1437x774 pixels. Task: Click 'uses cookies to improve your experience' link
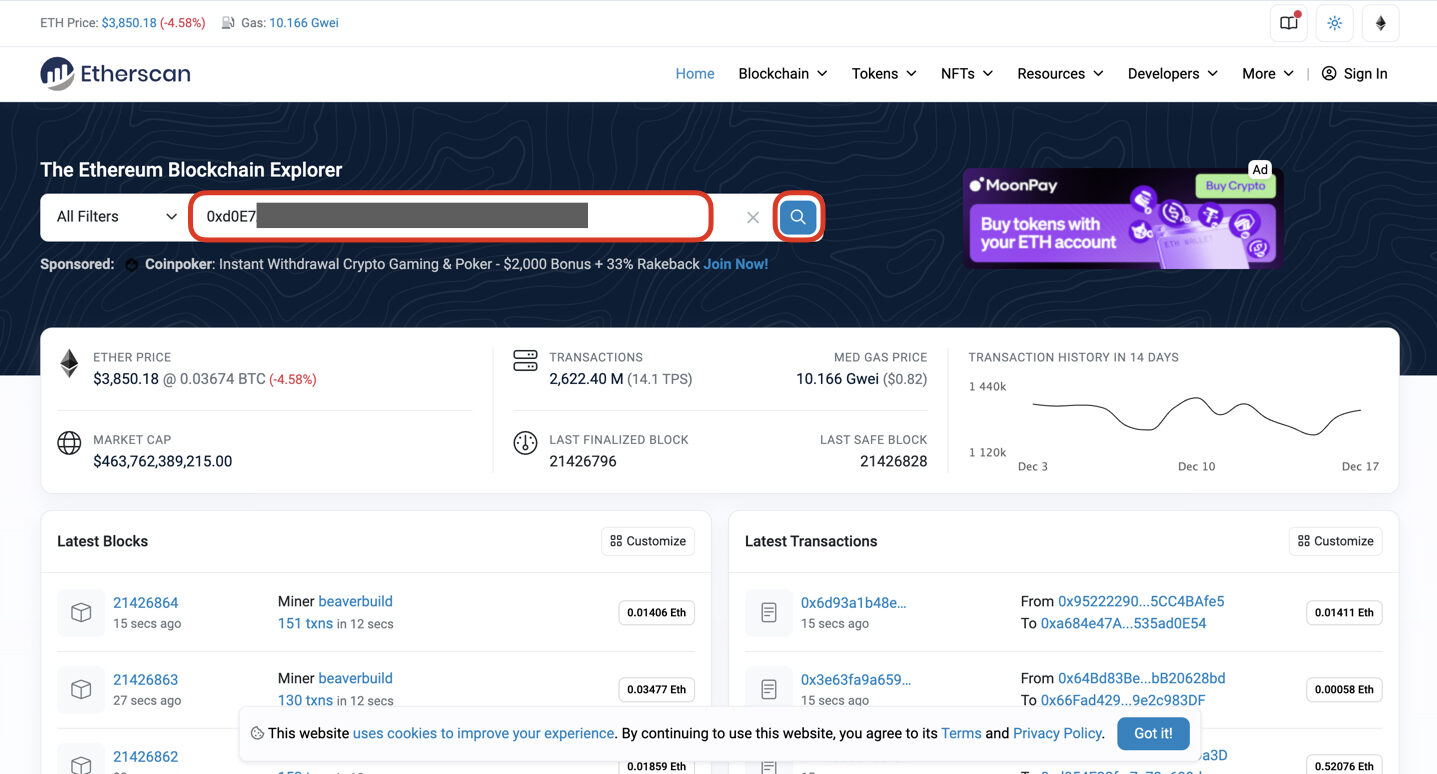point(483,733)
